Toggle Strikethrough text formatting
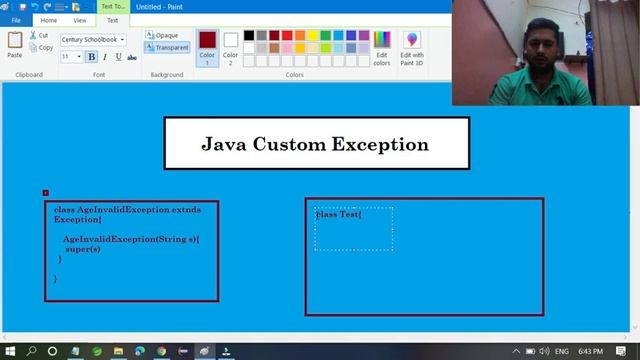640x360 pixels. tap(132, 57)
